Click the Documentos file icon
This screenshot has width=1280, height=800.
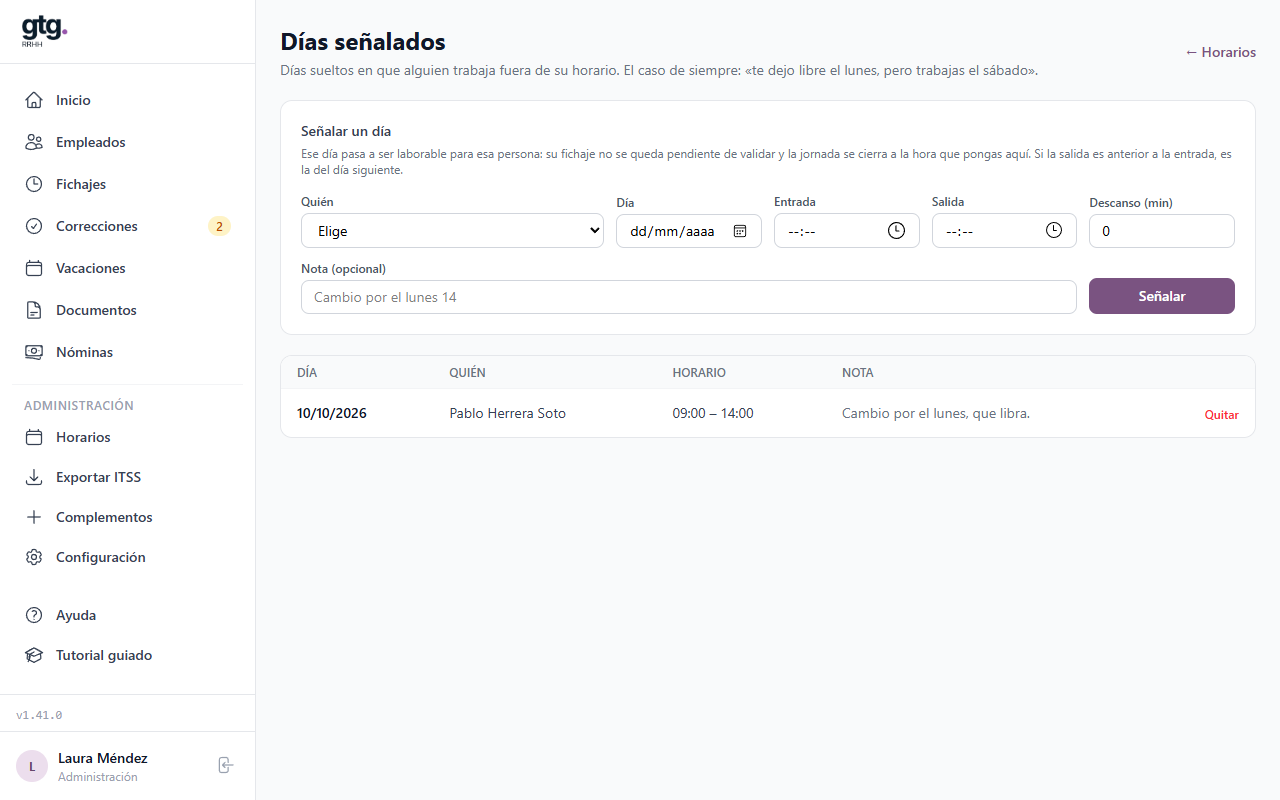(34, 310)
